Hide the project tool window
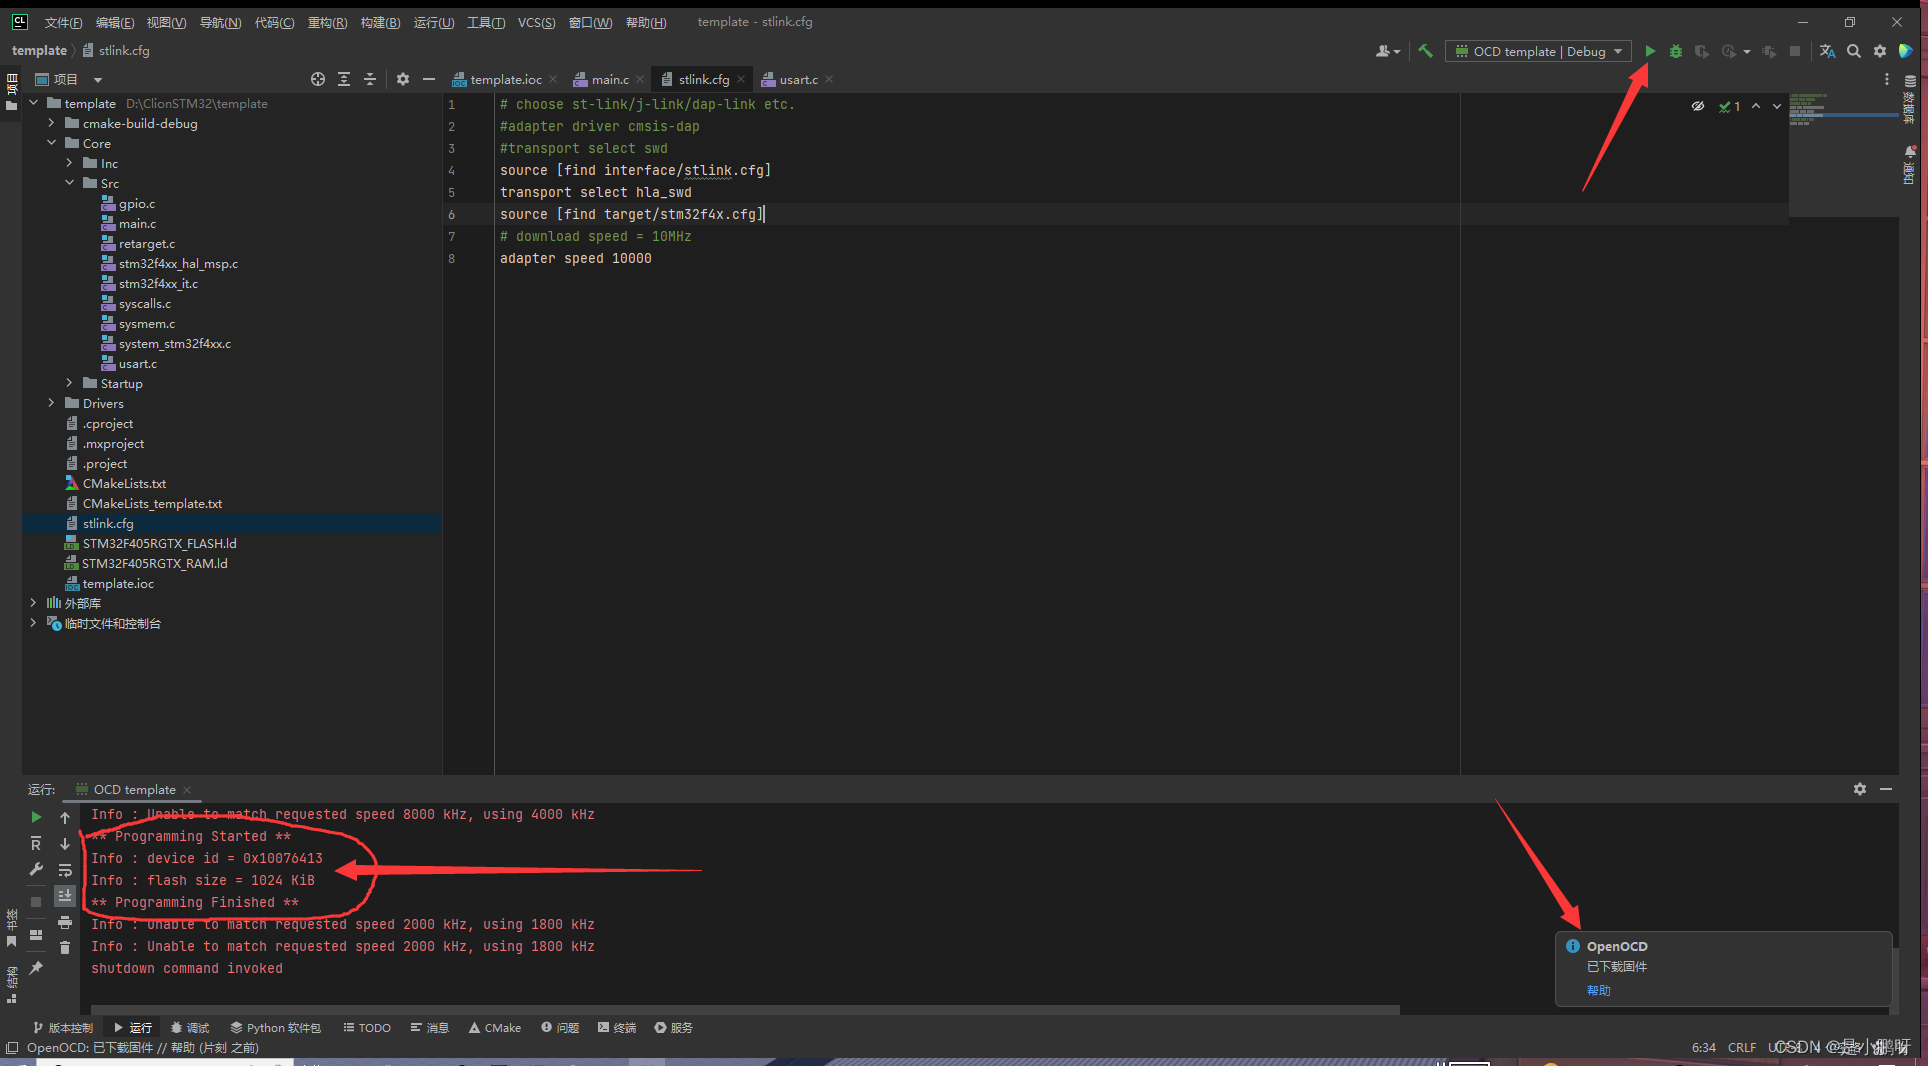1928x1066 pixels. [429, 79]
